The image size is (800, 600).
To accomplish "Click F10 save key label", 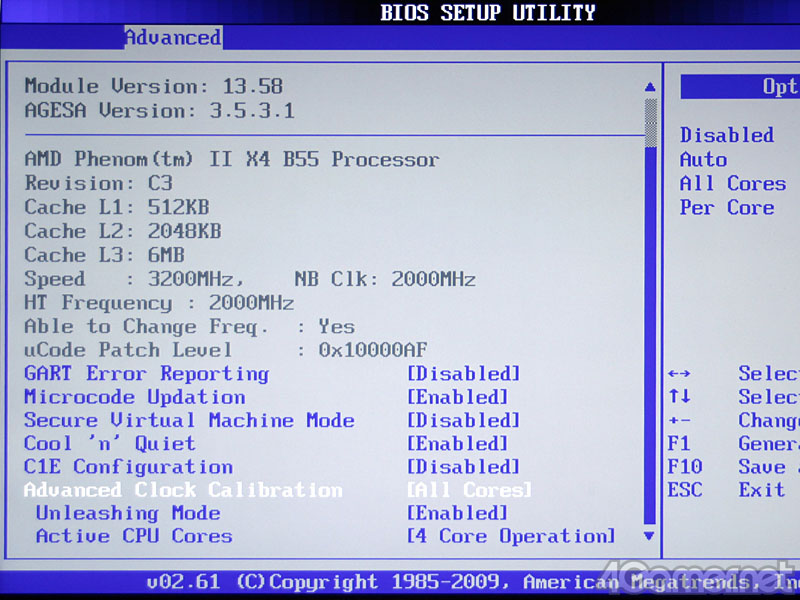I will click(x=685, y=467).
